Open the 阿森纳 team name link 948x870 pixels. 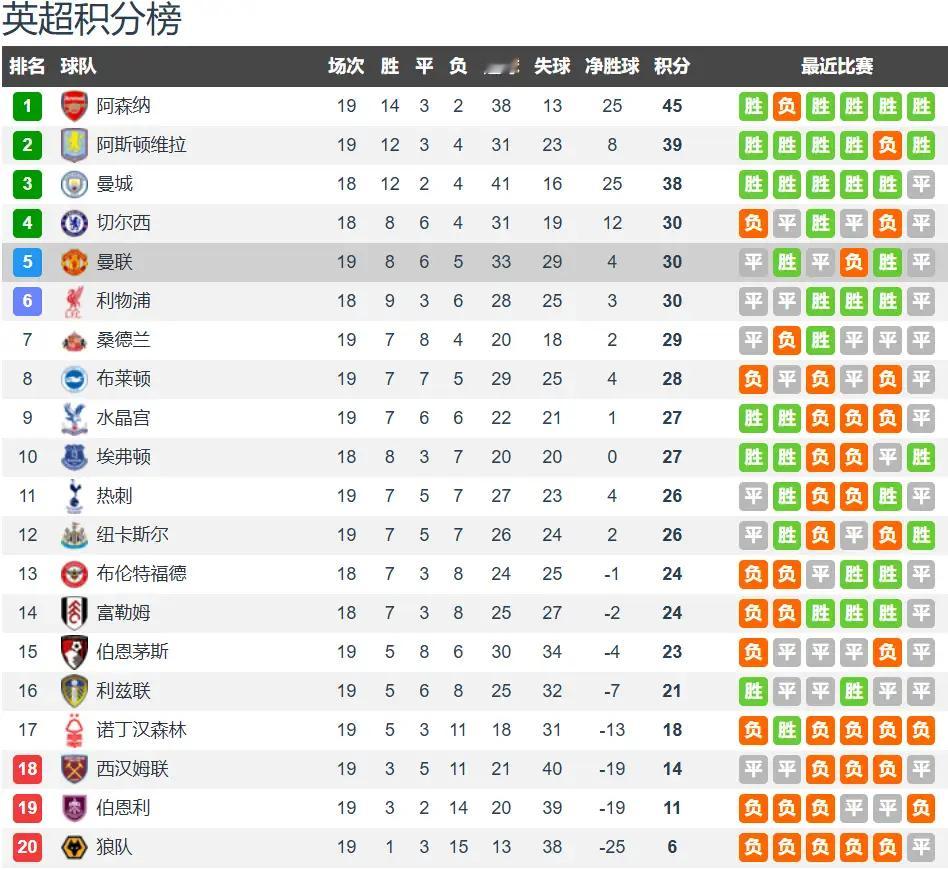click(x=123, y=106)
